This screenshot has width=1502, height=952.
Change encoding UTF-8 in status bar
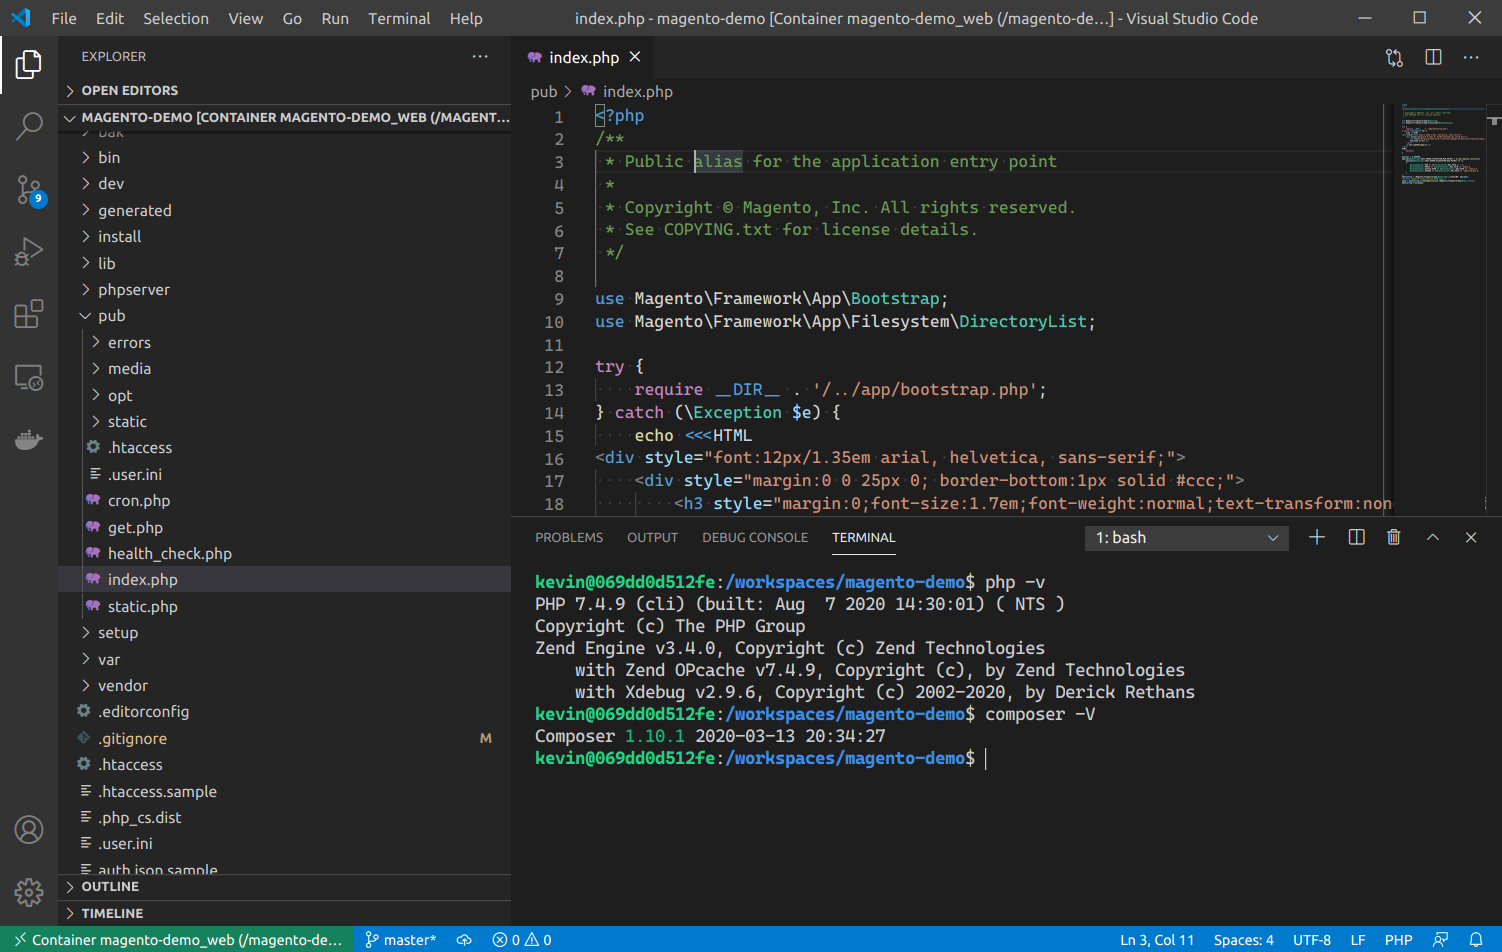point(1312,940)
